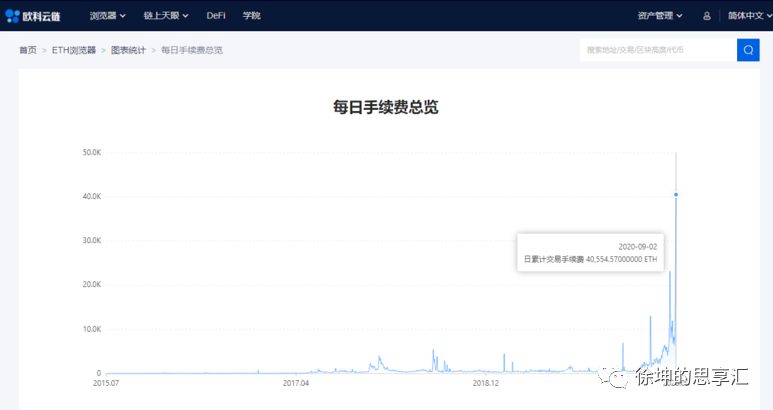This screenshot has height=410, width=773.
Task: Navigate to 图表统计 breadcrumb link
Action: click(128, 50)
